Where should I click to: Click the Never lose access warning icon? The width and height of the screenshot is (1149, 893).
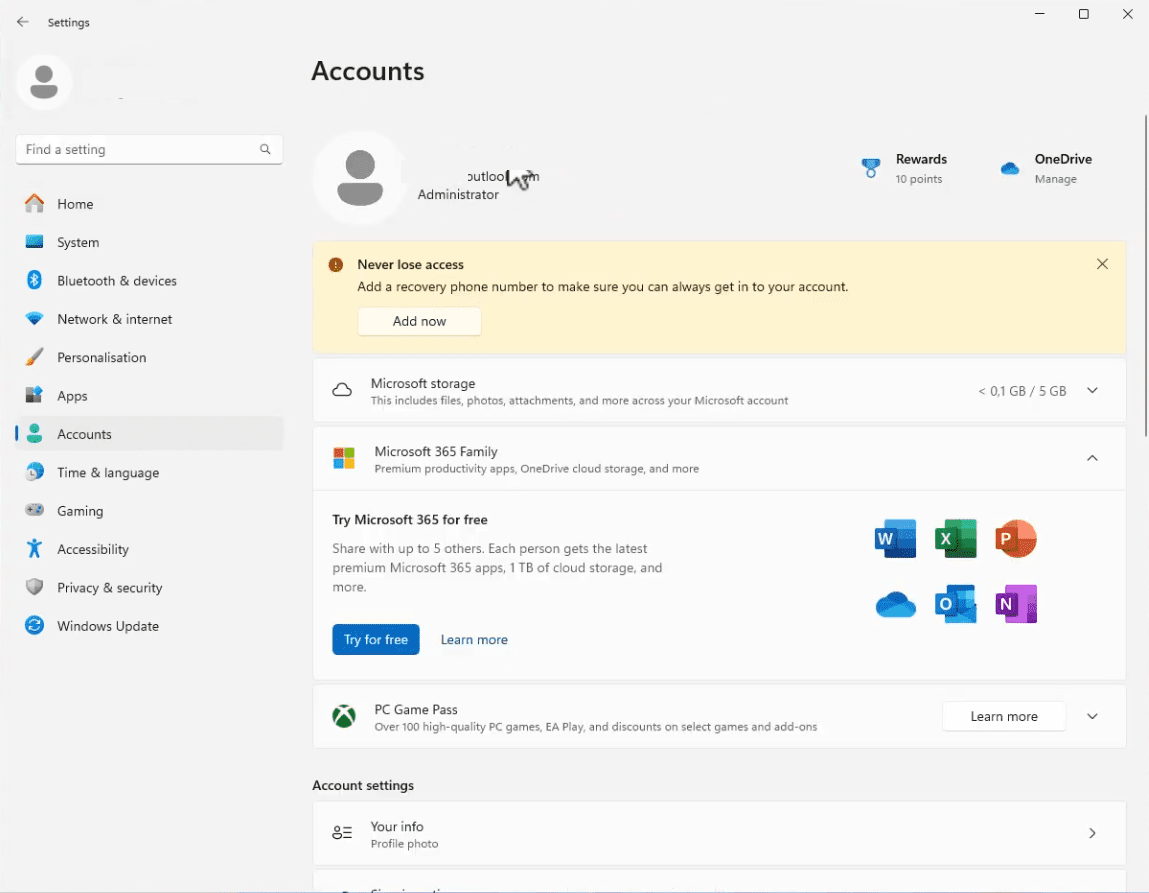tap(336, 264)
